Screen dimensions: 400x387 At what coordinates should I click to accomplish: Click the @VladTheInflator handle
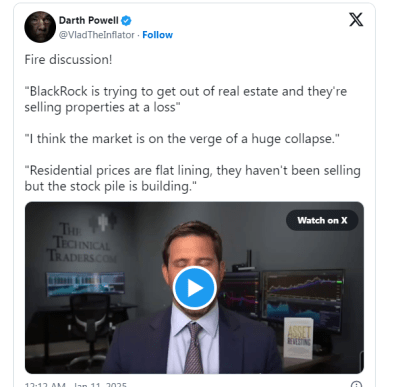(97, 35)
